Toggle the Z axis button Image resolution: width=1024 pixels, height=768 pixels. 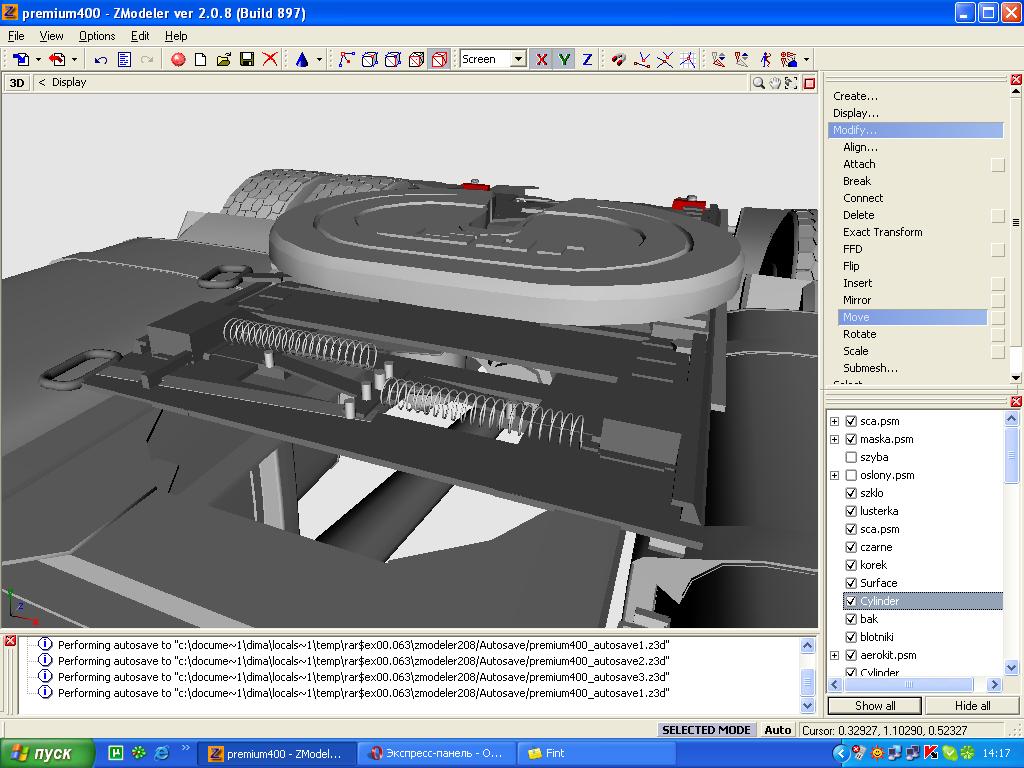point(587,60)
